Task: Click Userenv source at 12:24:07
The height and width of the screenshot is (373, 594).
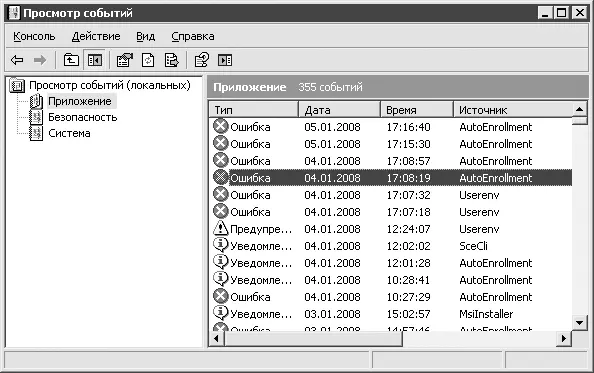Action: click(479, 229)
